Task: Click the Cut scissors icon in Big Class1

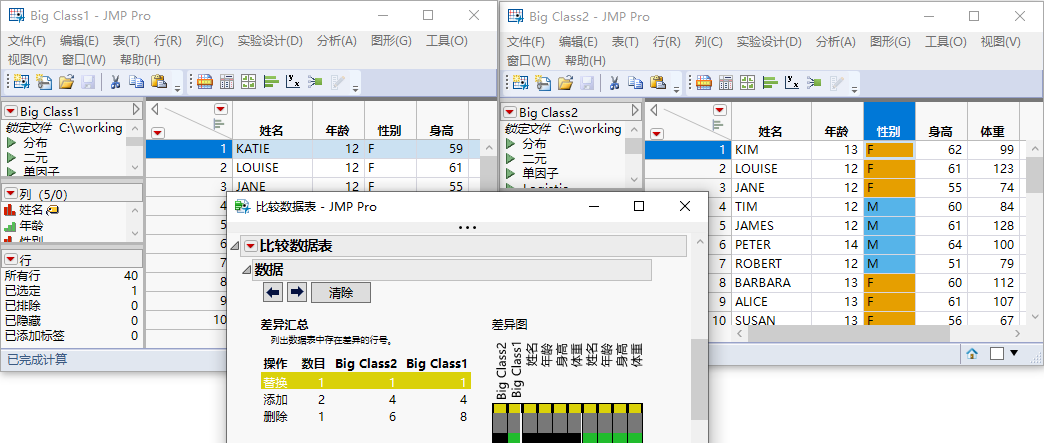Action: coord(116,82)
